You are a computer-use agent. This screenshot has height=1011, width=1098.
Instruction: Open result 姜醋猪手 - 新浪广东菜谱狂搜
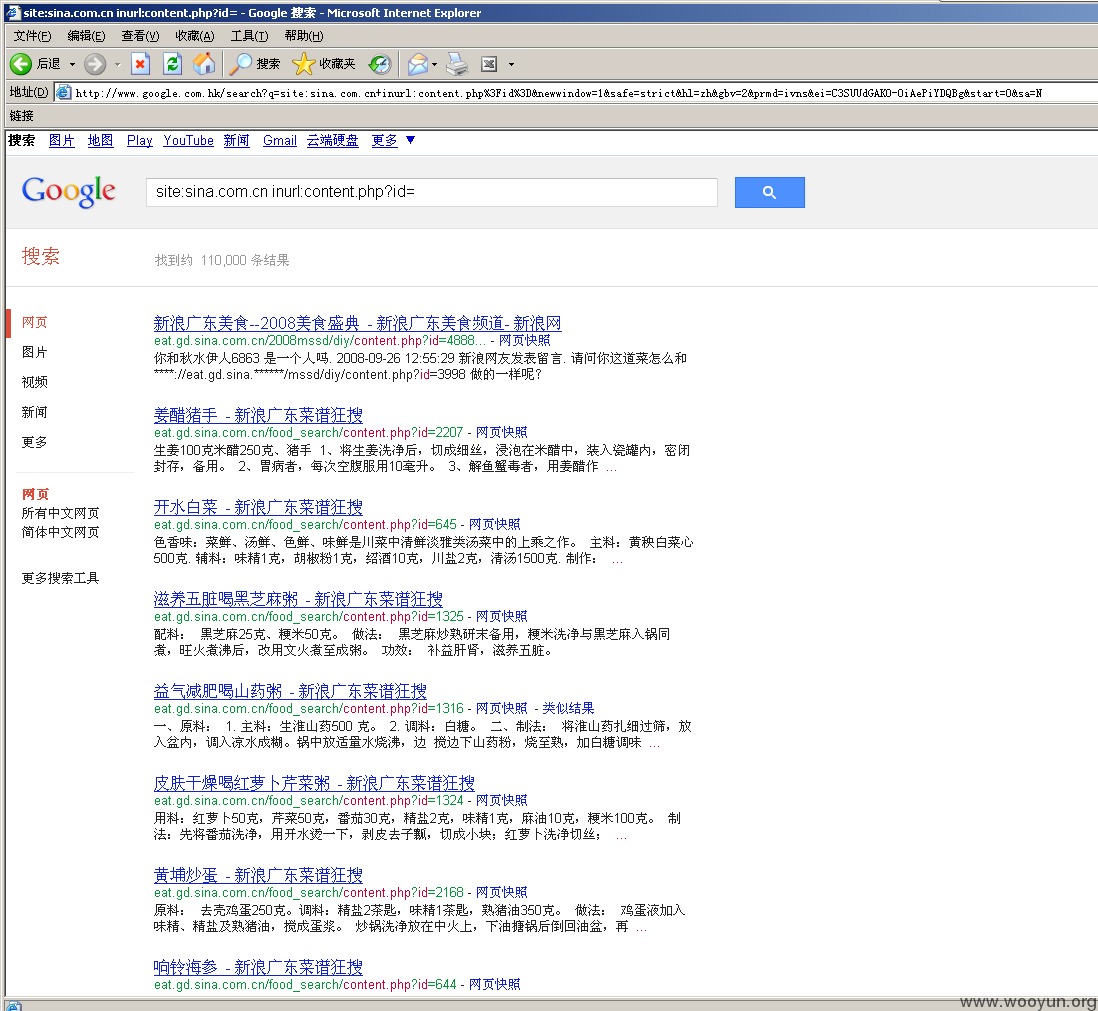[x=258, y=415]
